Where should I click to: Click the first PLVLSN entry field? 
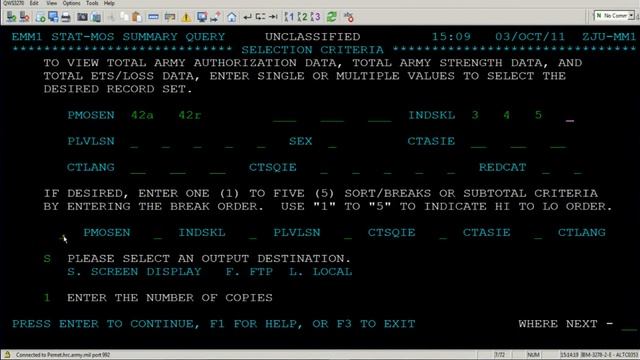pos(134,142)
